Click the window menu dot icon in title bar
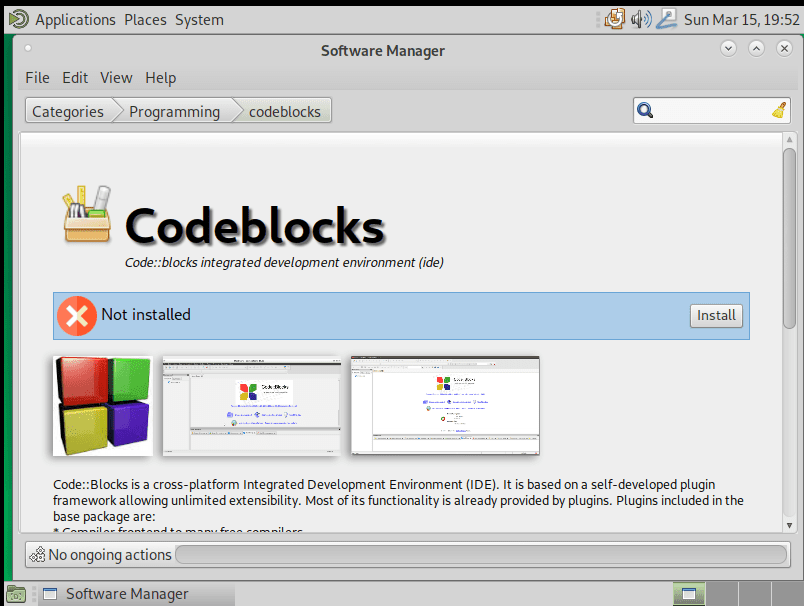This screenshot has height=606, width=804. click(28, 48)
